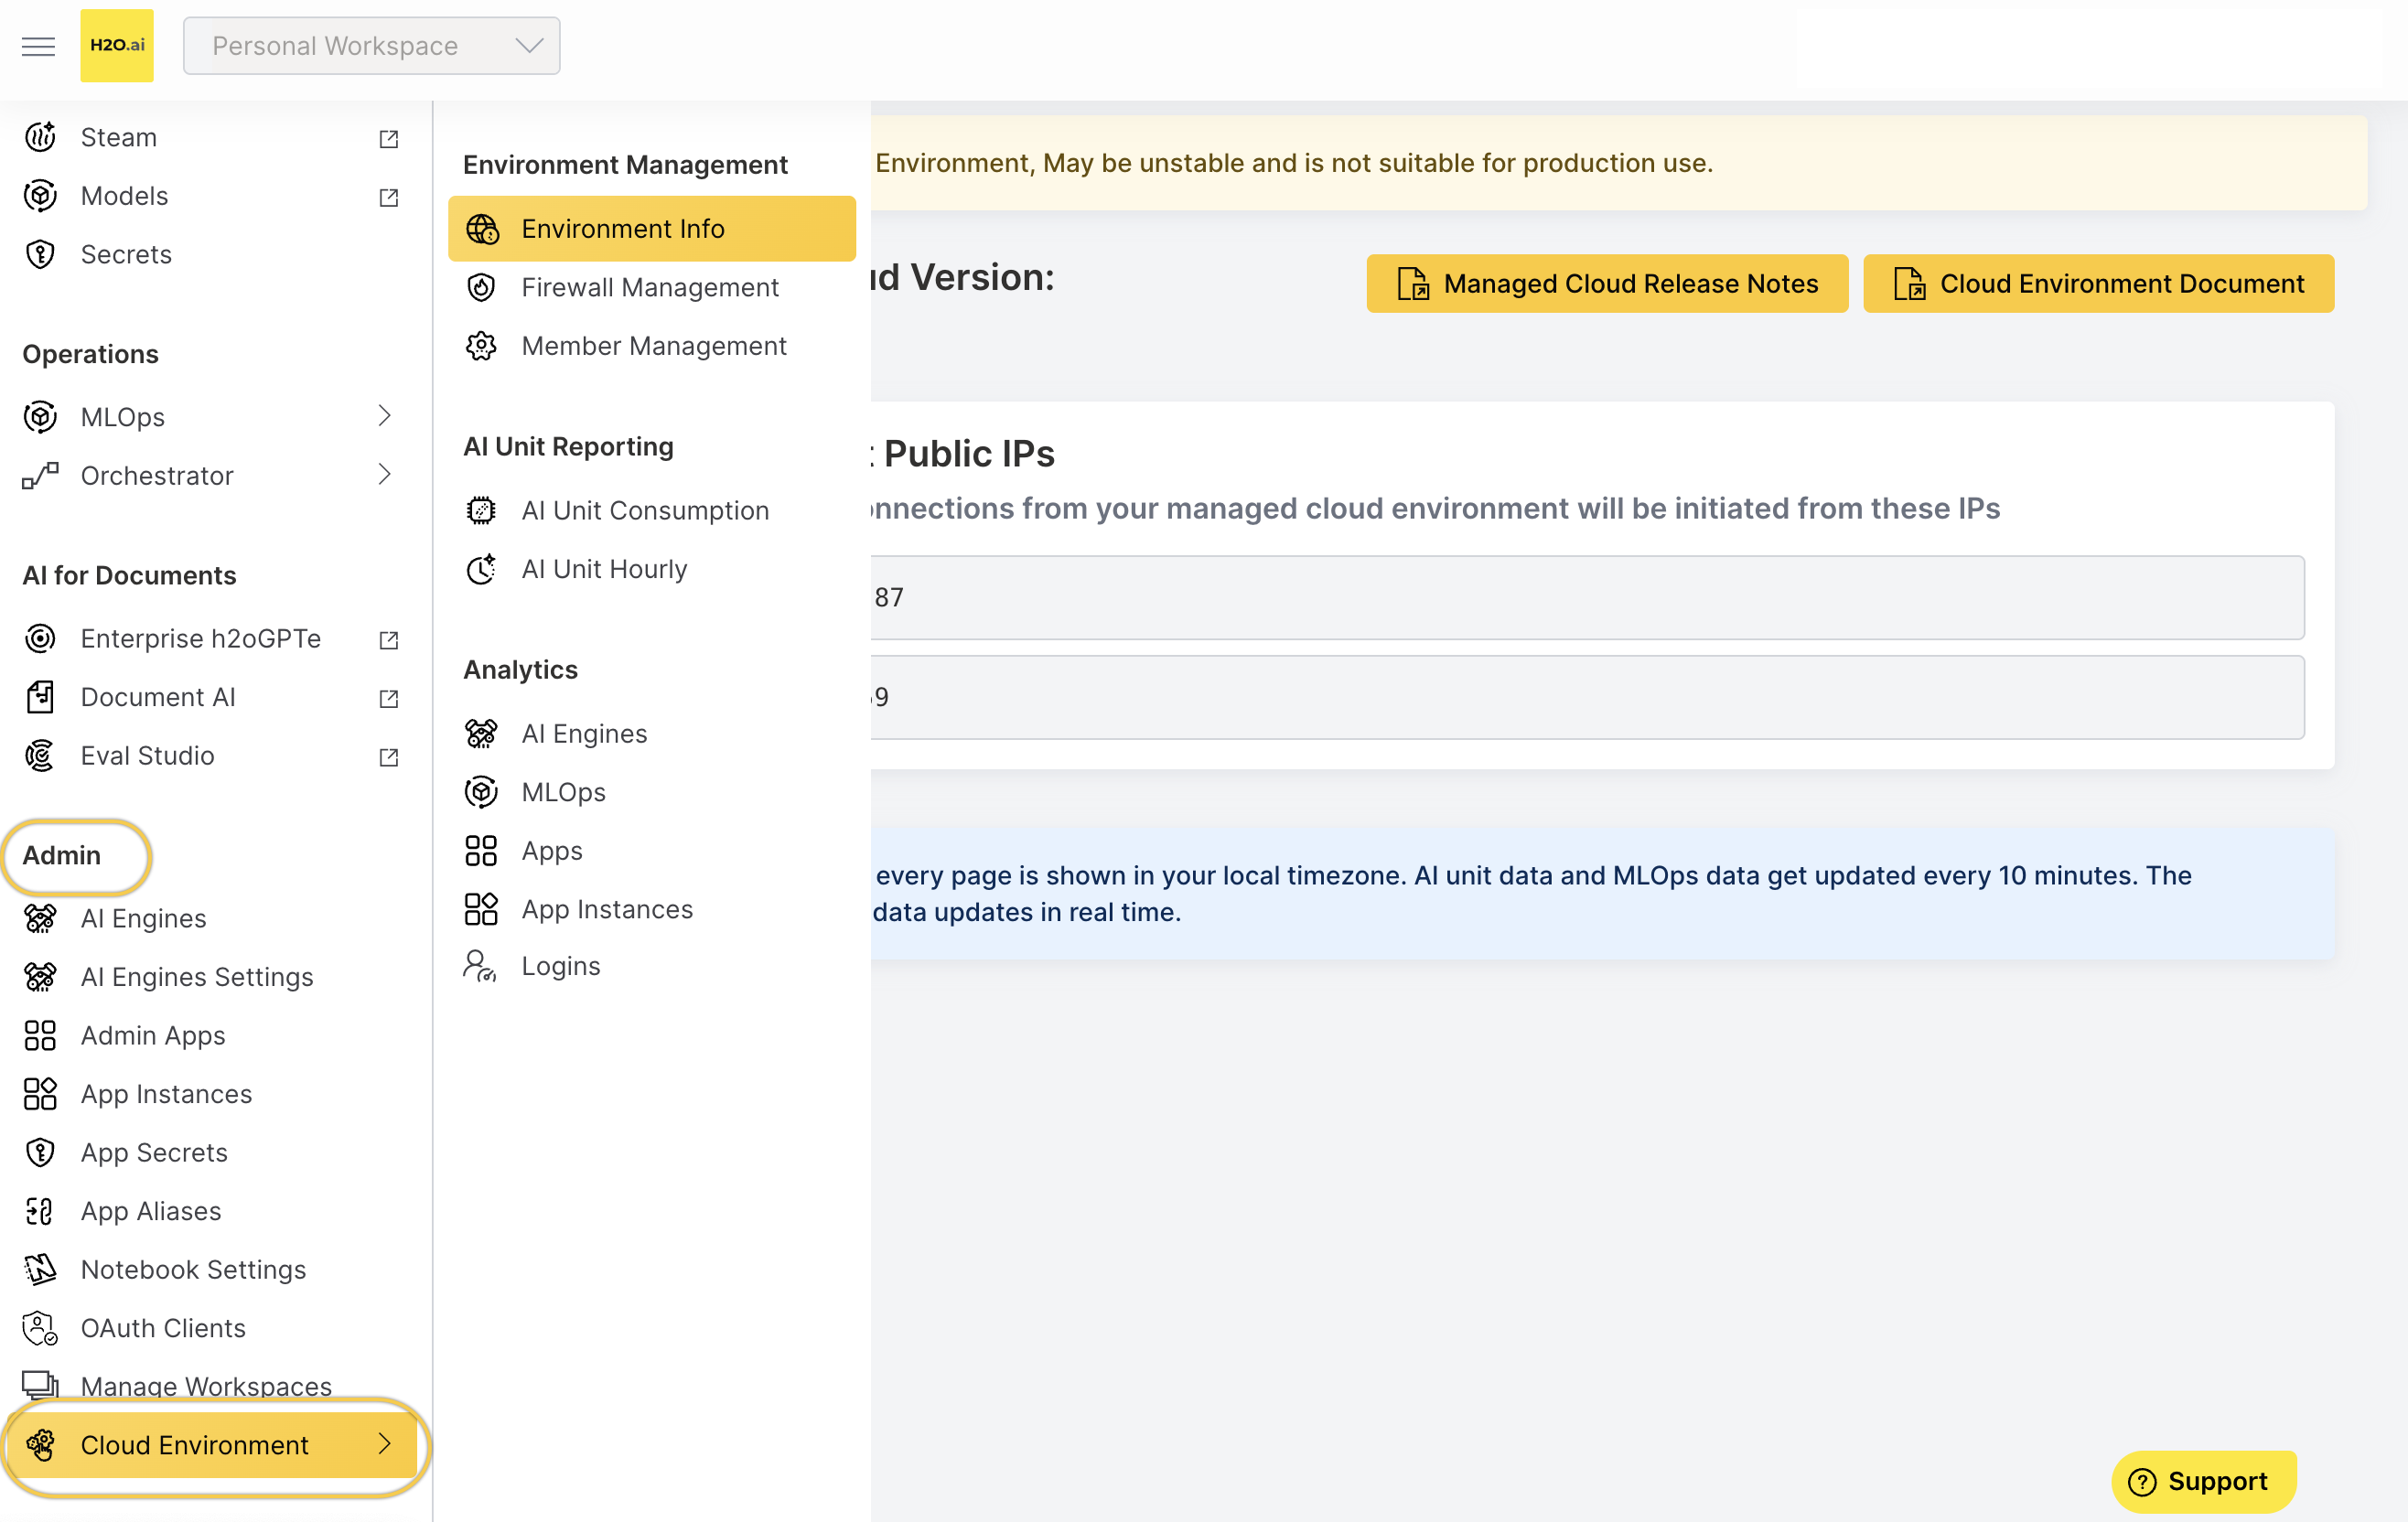Select the Environment Info menu item
2408x1522 pixels.
[x=652, y=229]
